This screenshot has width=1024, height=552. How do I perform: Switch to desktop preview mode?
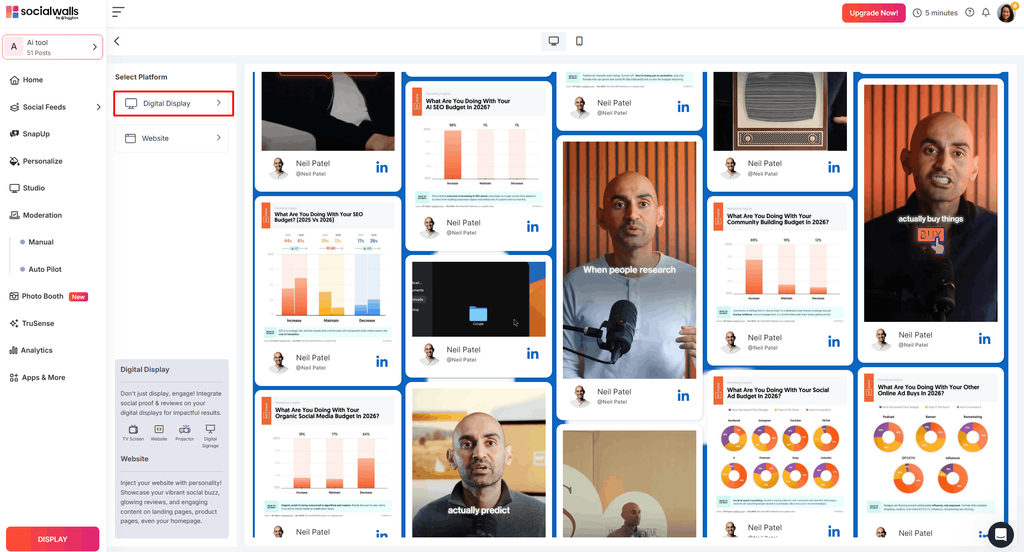coord(554,41)
